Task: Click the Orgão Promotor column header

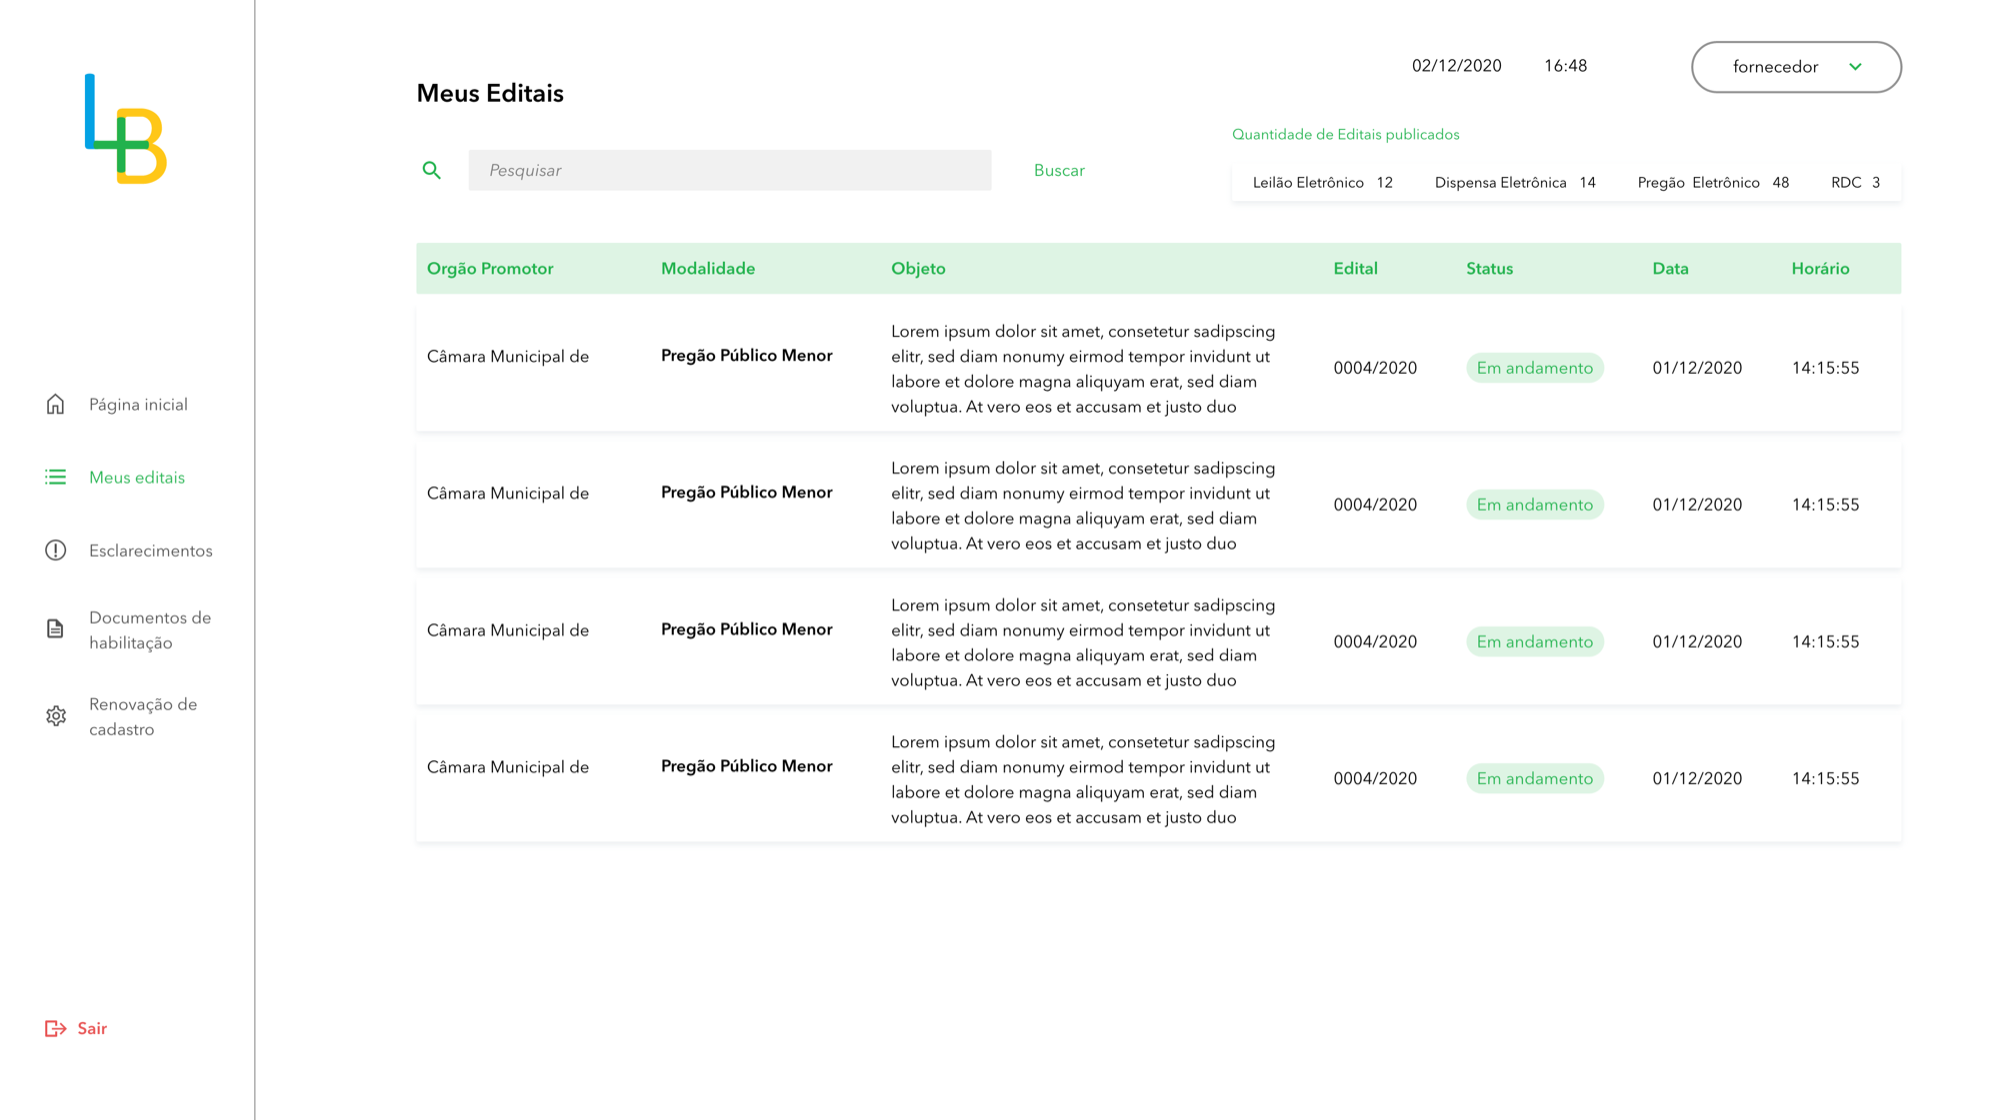Action: click(490, 268)
